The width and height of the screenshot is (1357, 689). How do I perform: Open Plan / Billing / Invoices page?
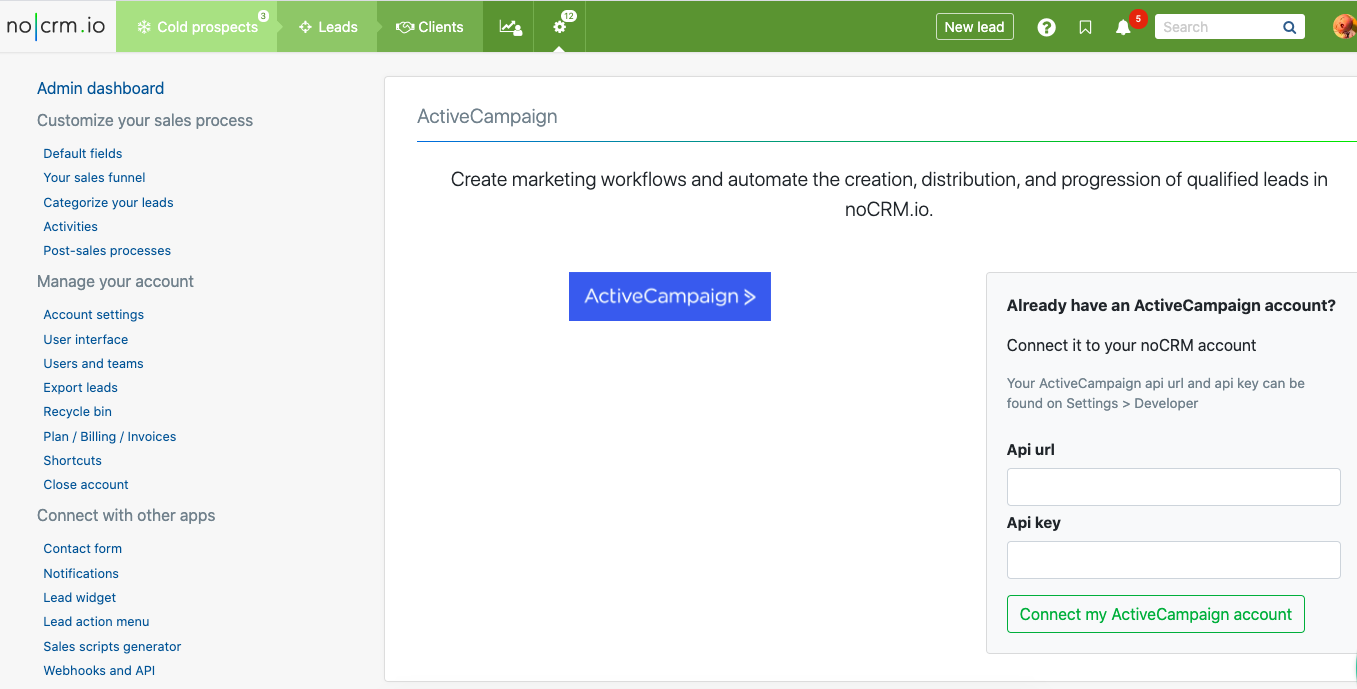(109, 436)
